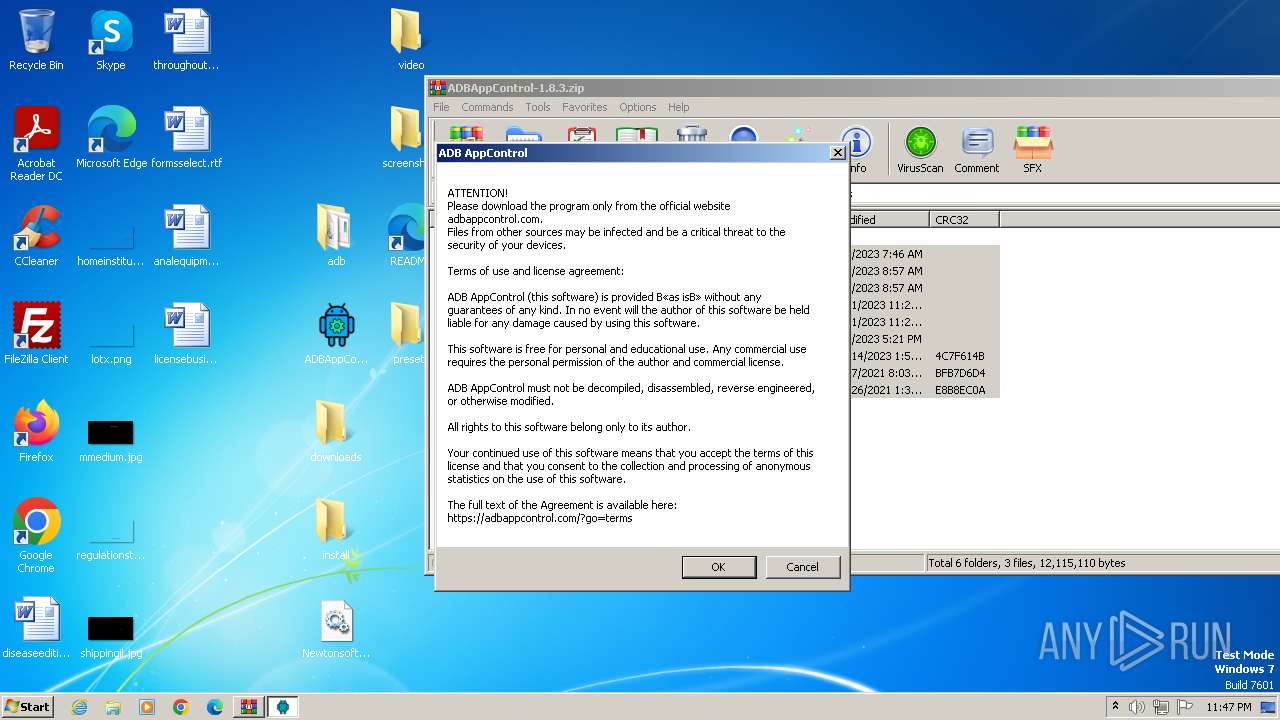
Task: Select the row dated 5:21 PM
Action: click(x=924, y=339)
